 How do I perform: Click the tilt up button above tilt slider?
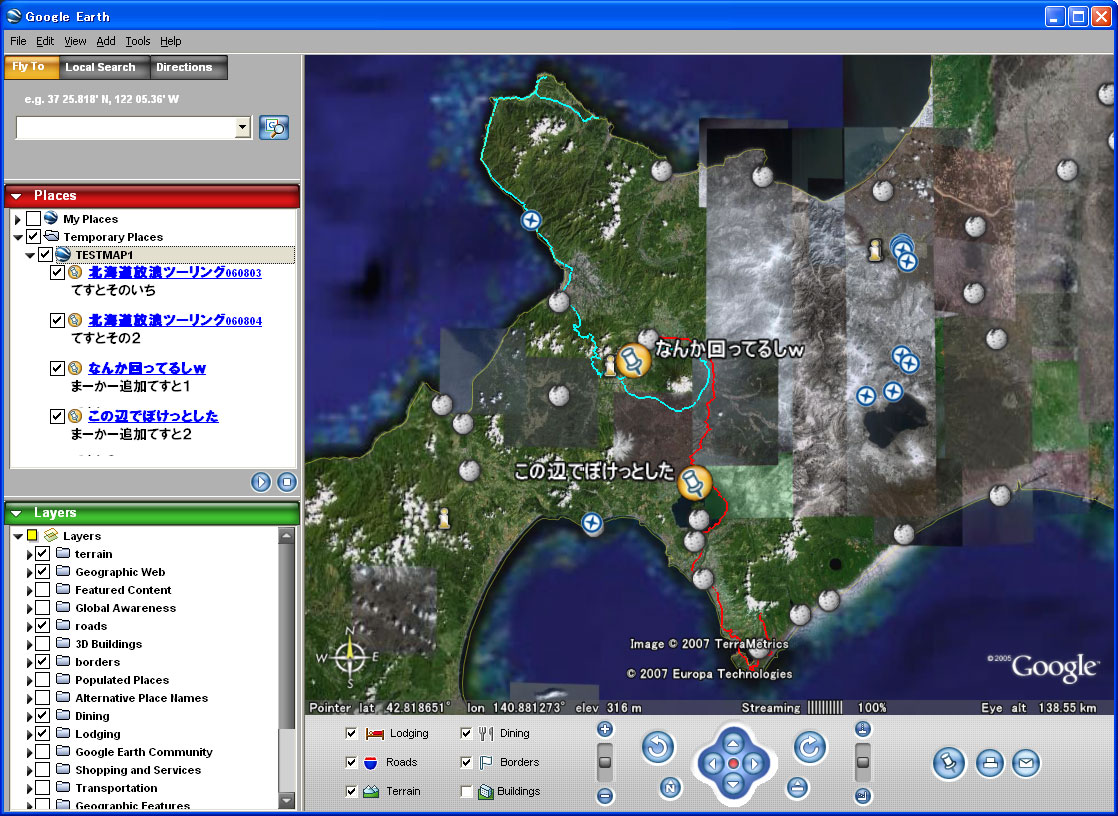(863, 729)
